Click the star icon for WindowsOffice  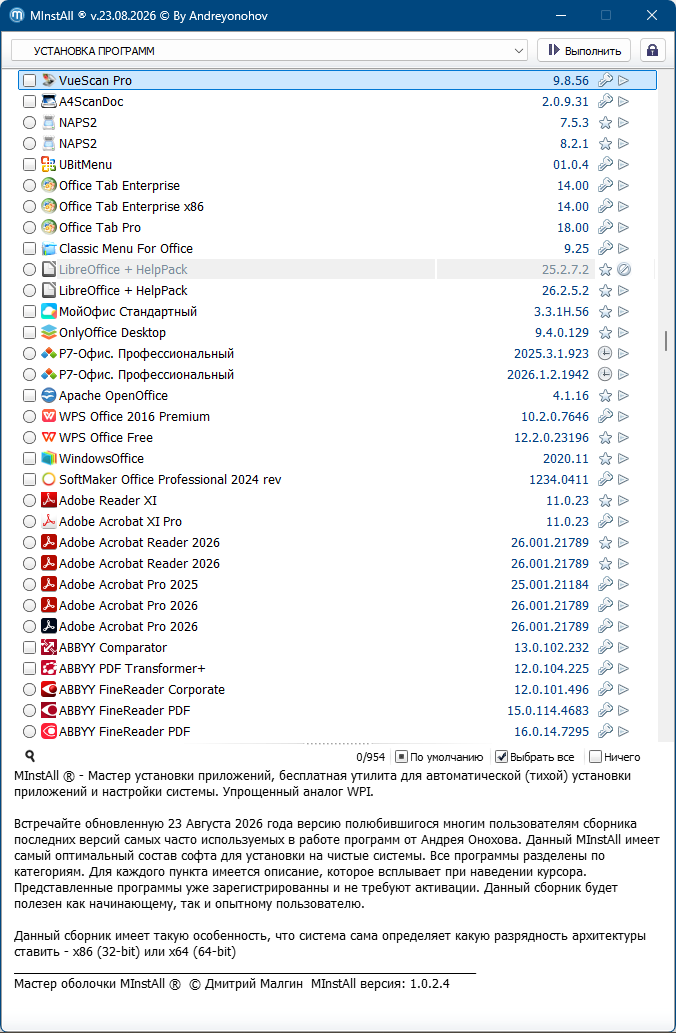605,459
